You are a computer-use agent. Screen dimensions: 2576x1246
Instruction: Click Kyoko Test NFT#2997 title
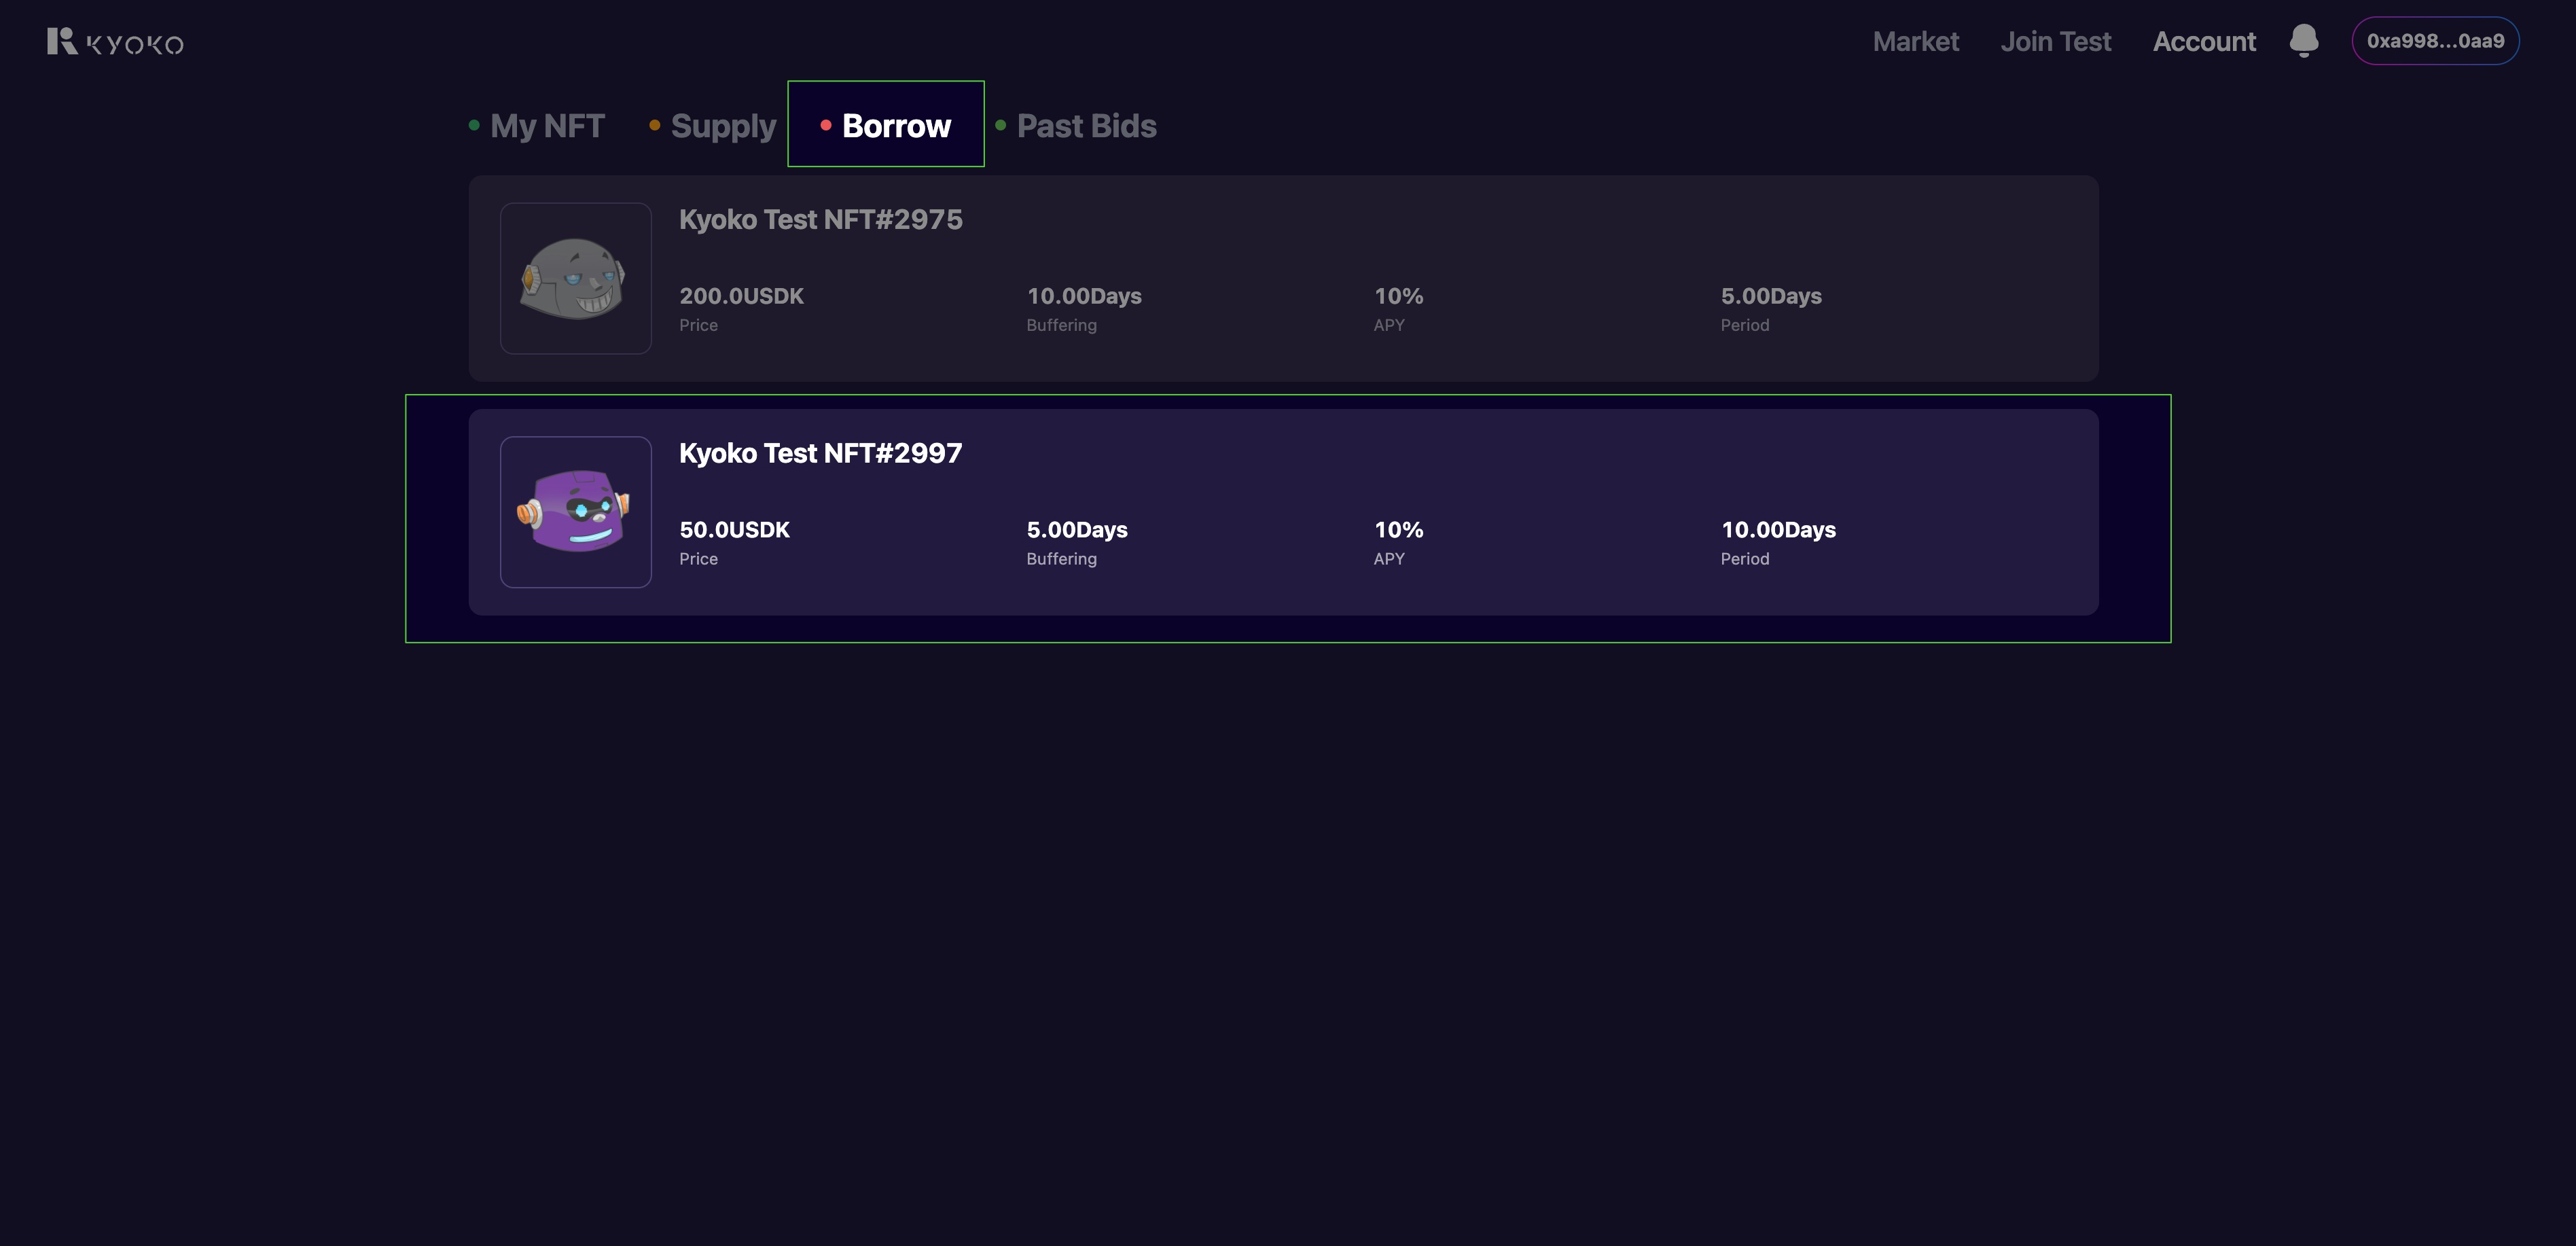821,453
